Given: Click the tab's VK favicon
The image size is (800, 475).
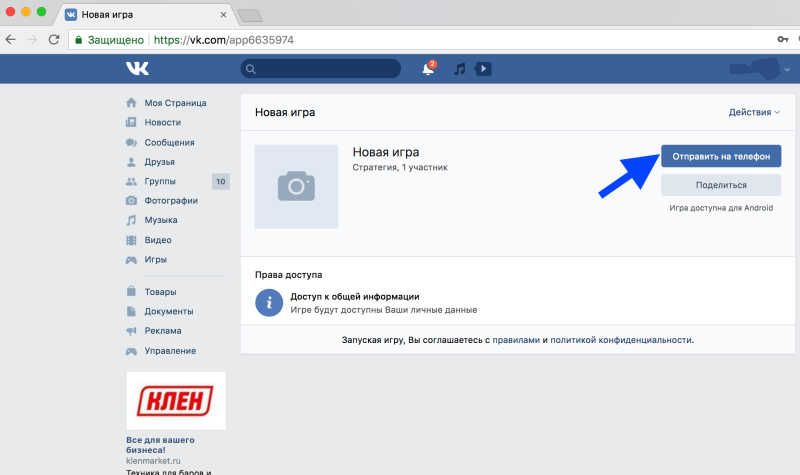Looking at the screenshot, I should click(x=71, y=15).
